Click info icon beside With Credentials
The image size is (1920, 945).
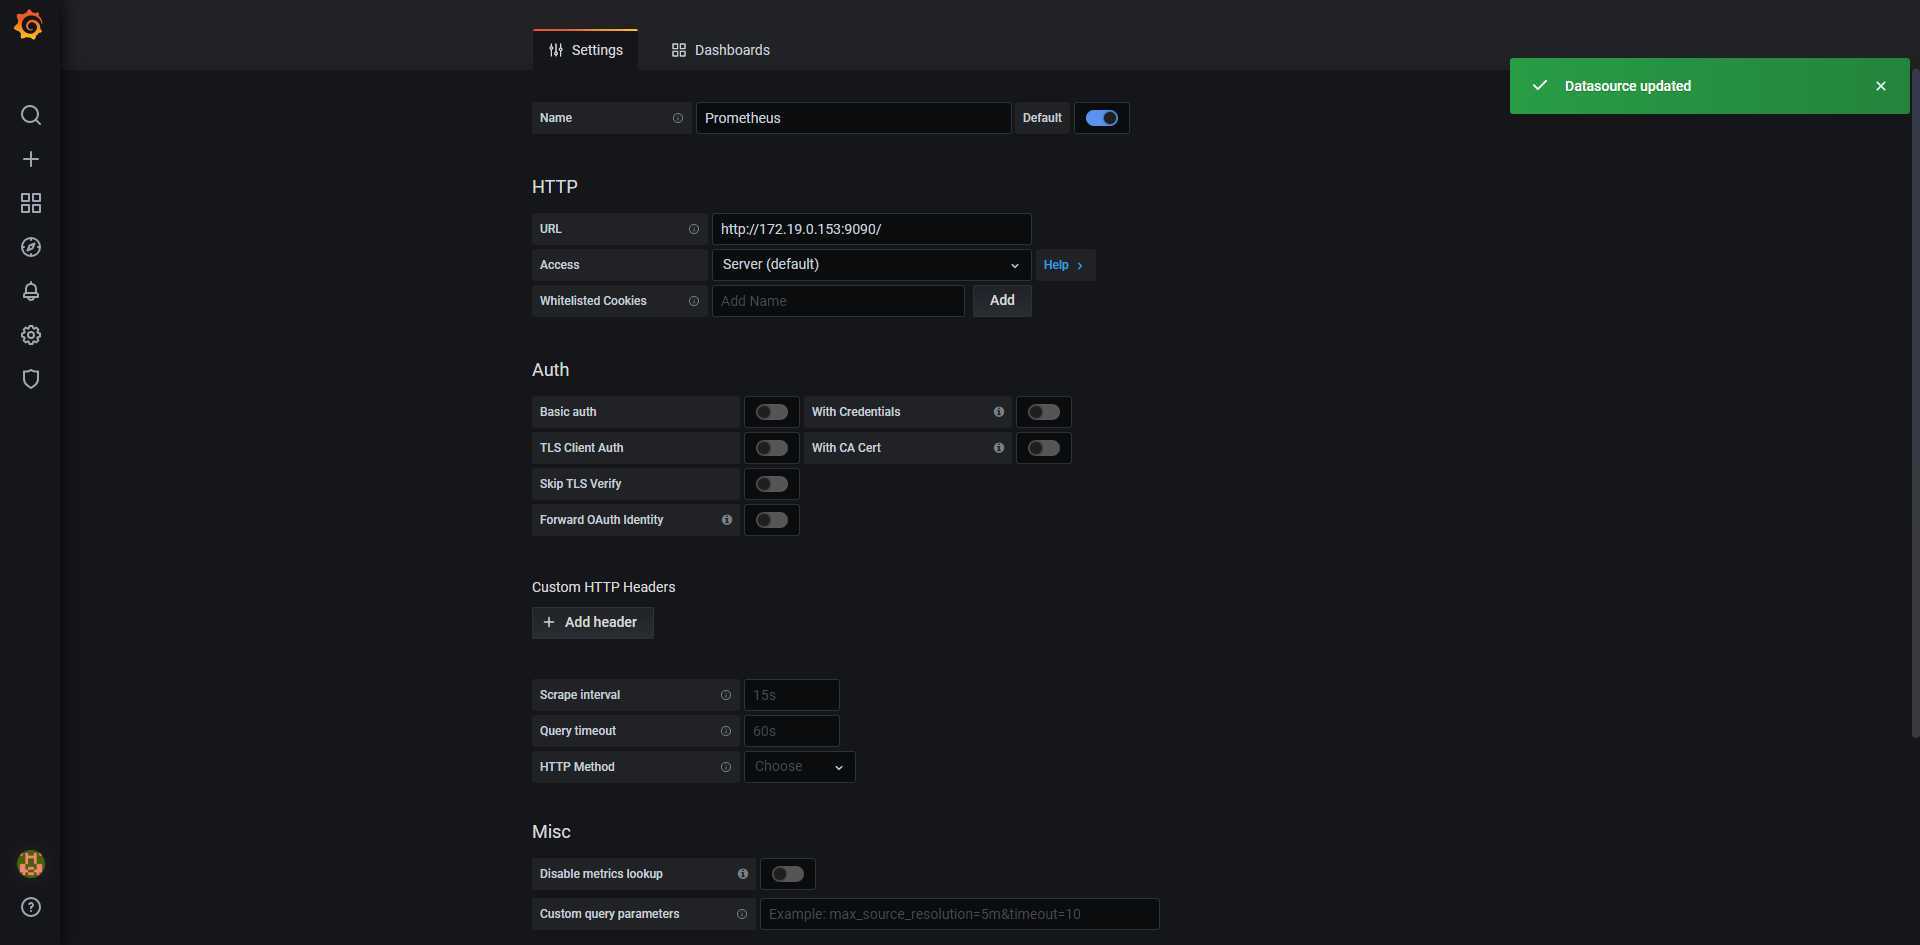[999, 412]
